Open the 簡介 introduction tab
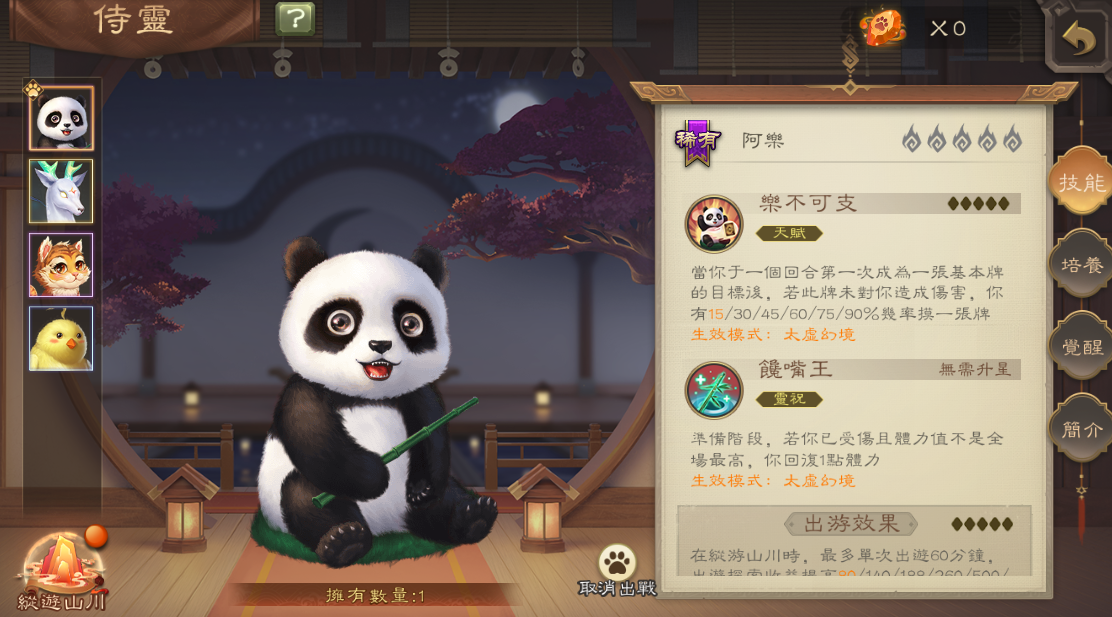The image size is (1112, 617). [1081, 429]
